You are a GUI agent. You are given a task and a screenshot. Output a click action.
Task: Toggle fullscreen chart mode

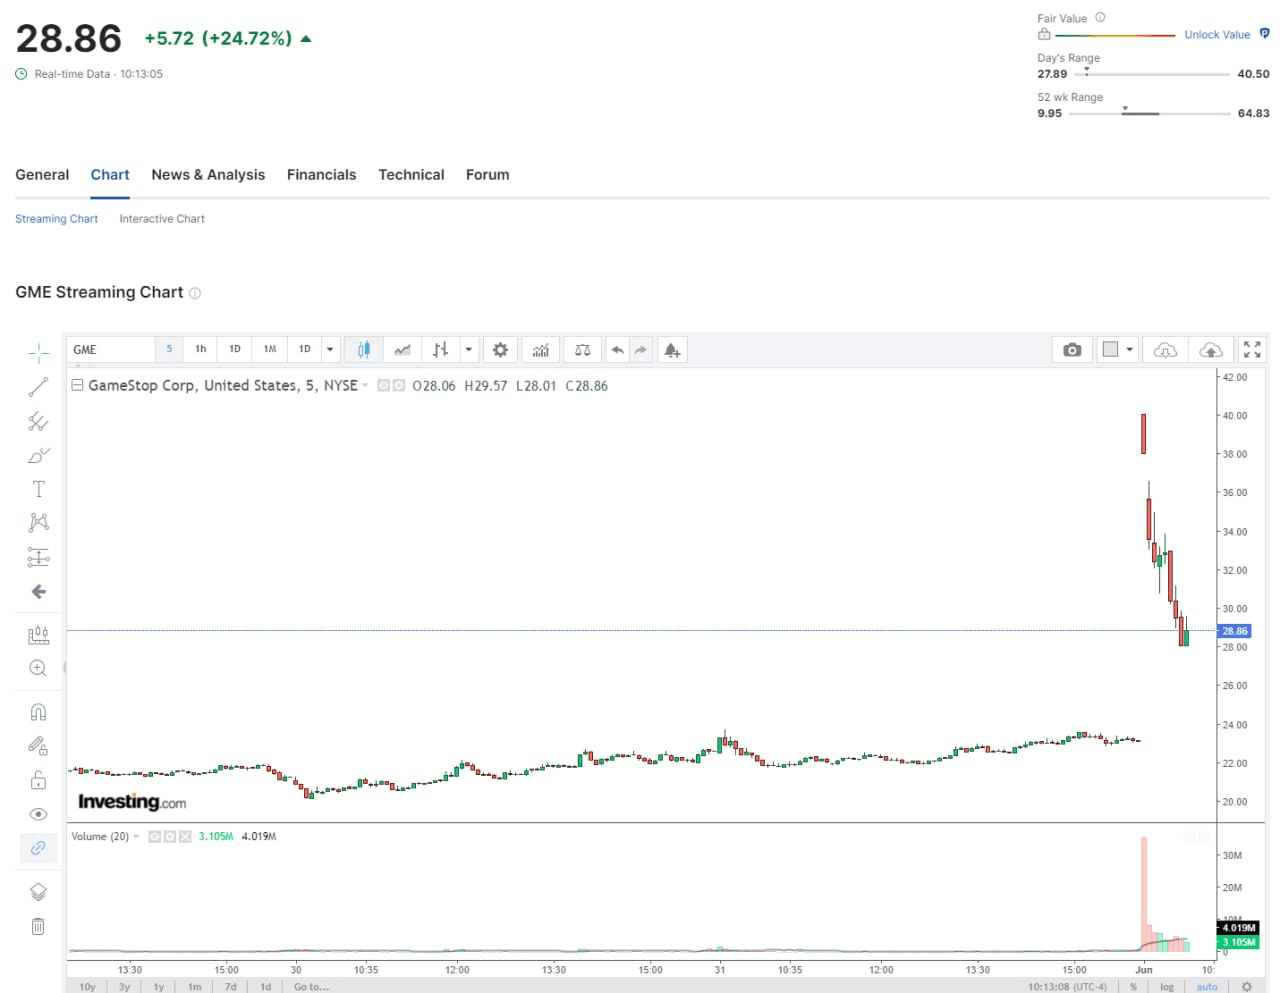click(x=1252, y=350)
